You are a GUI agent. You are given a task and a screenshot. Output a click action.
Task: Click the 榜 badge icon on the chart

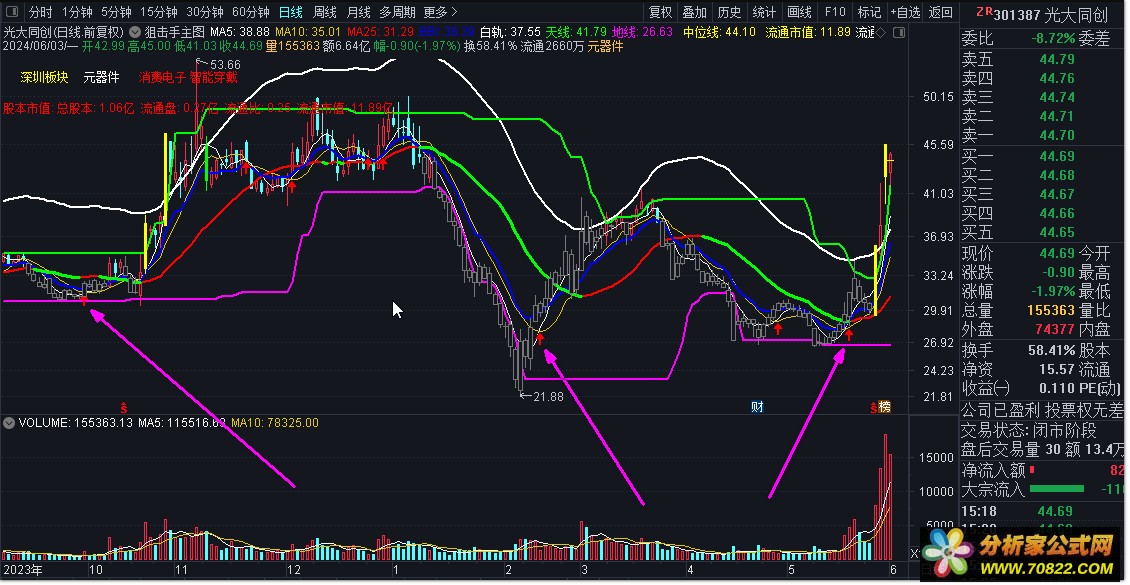coord(884,407)
